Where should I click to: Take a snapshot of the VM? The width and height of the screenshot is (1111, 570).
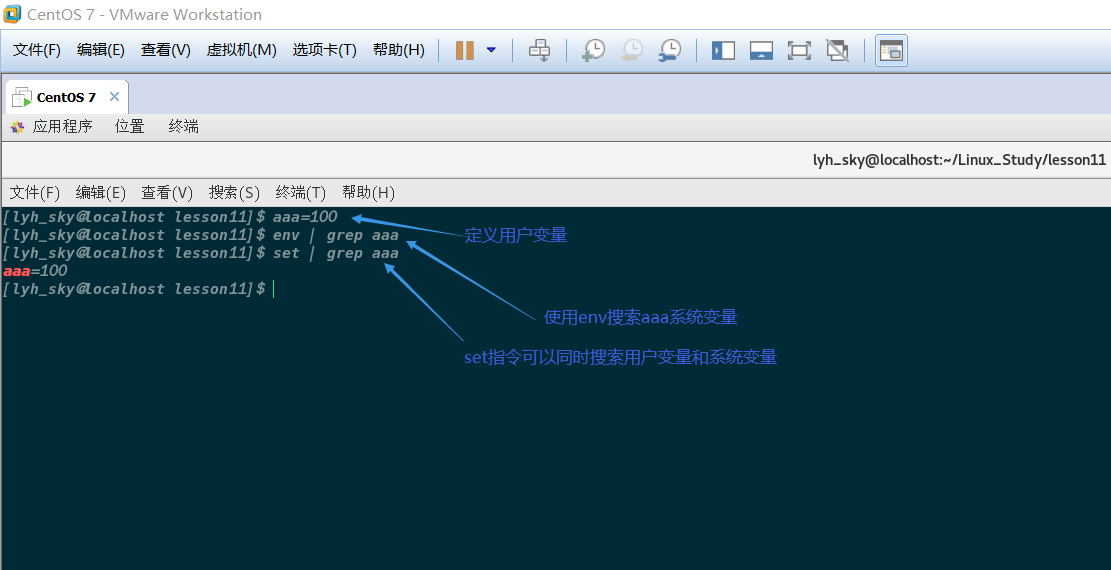[593, 50]
